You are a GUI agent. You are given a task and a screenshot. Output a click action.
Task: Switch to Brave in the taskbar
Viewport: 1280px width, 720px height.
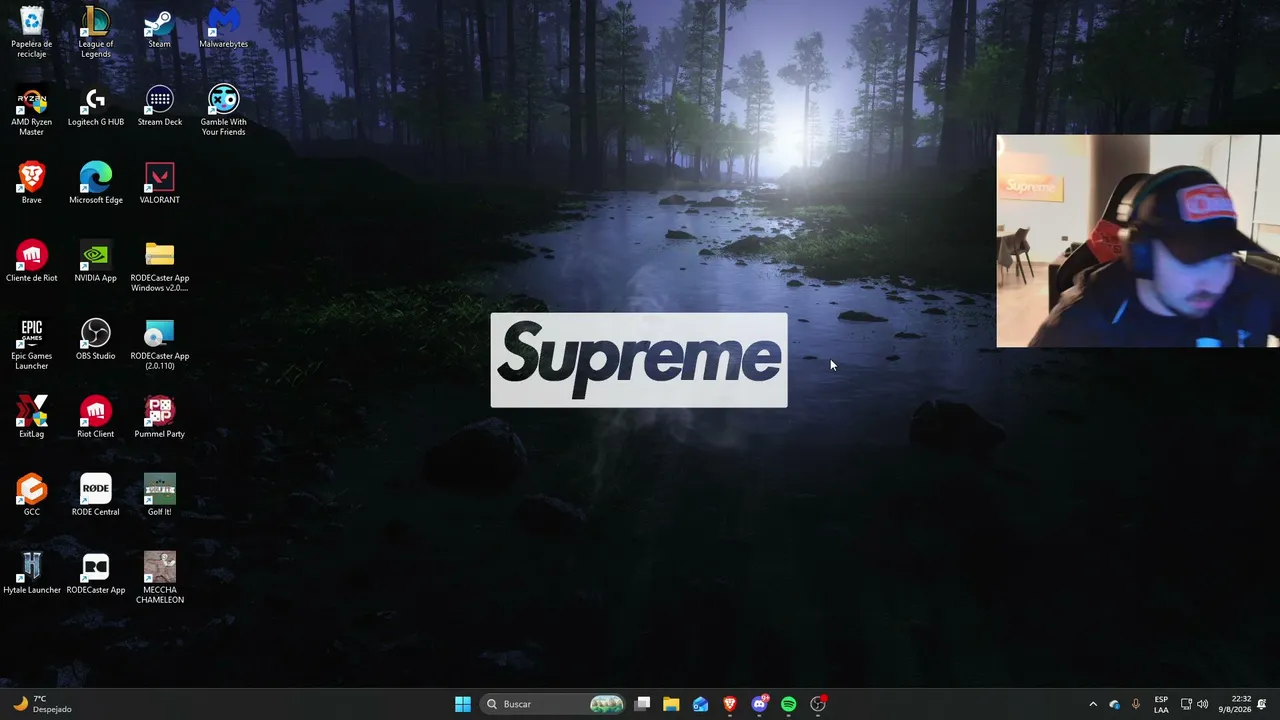tap(730, 704)
